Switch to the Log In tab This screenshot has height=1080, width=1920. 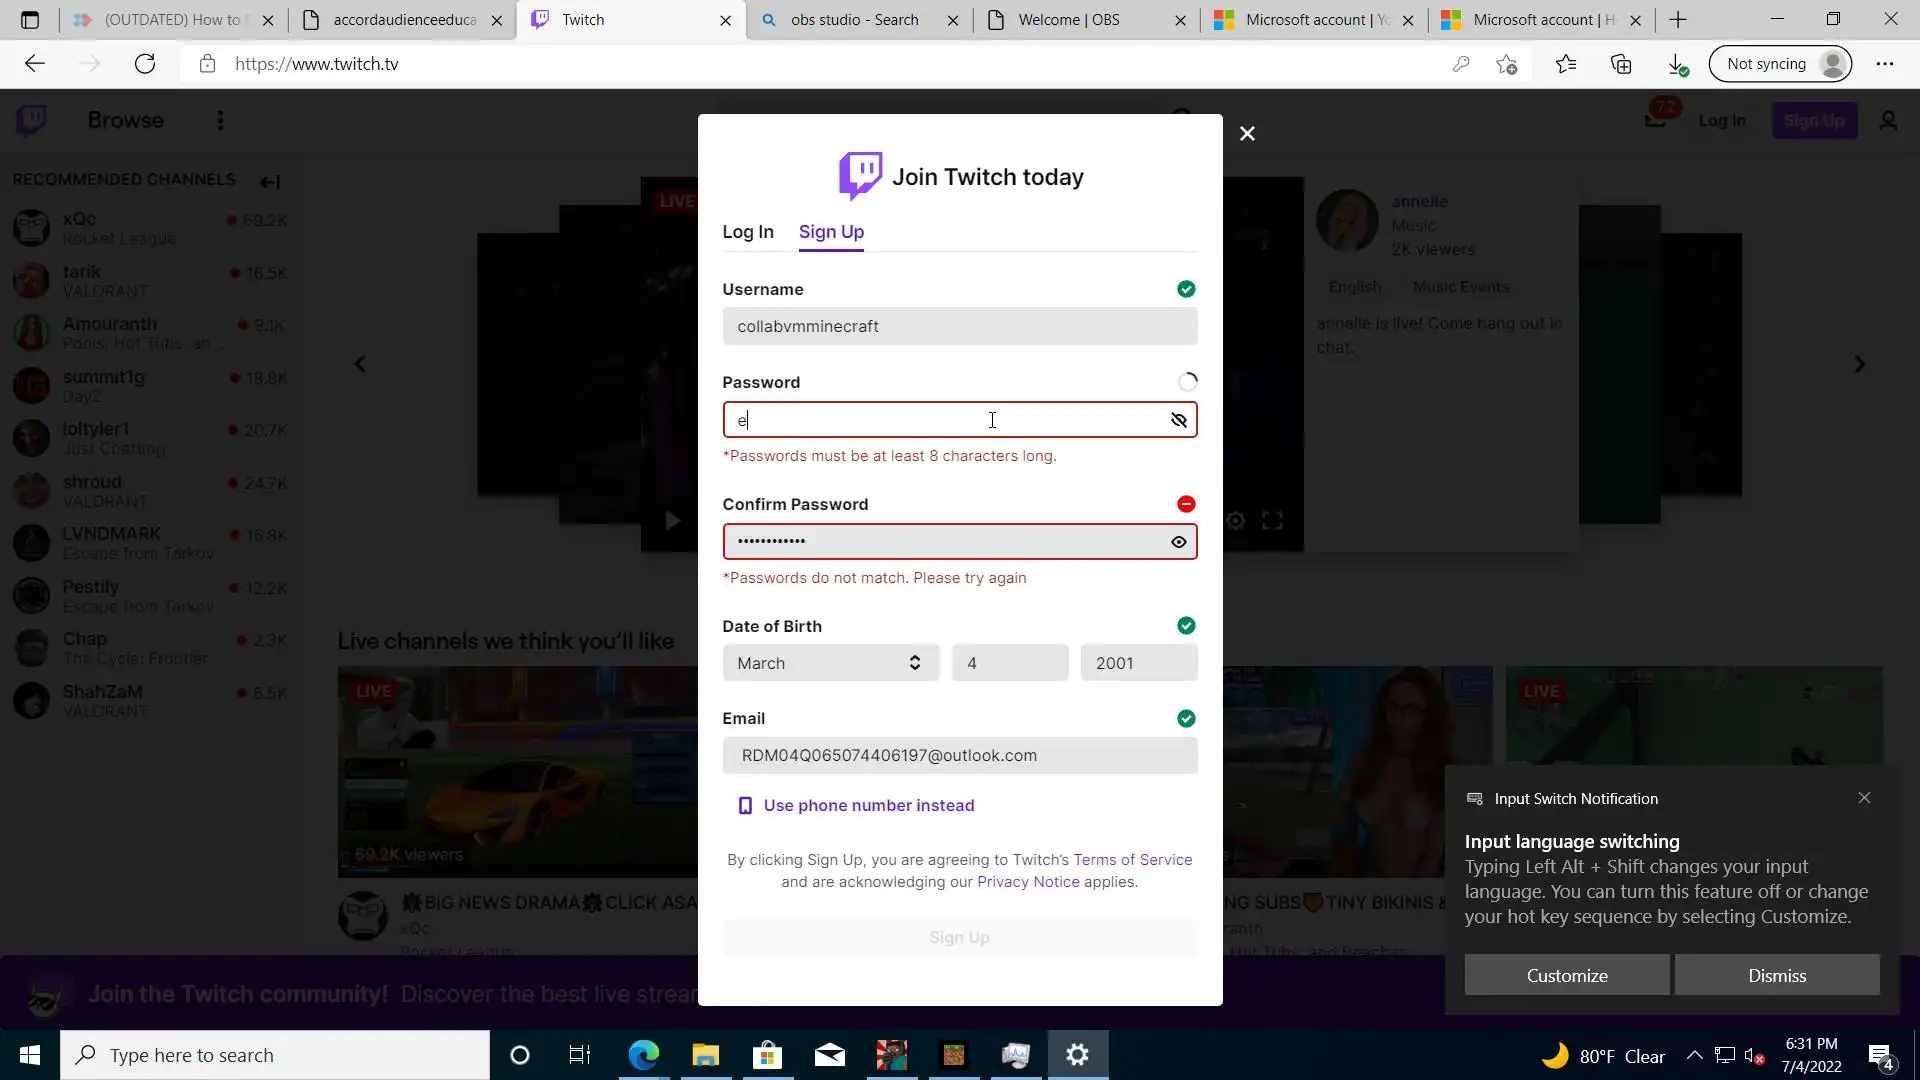tap(748, 232)
